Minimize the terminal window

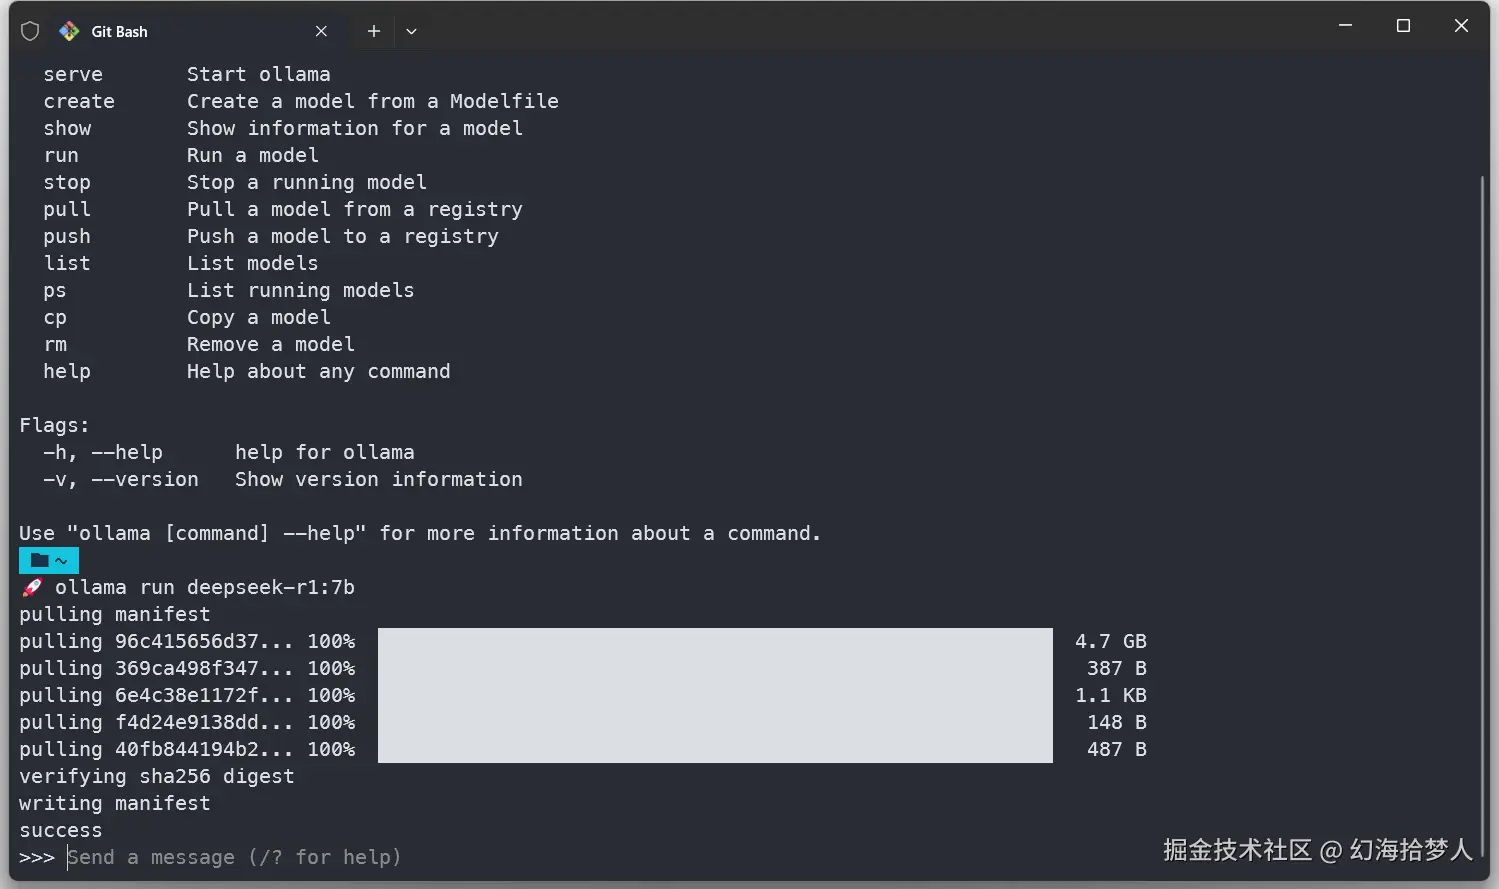click(x=1346, y=26)
